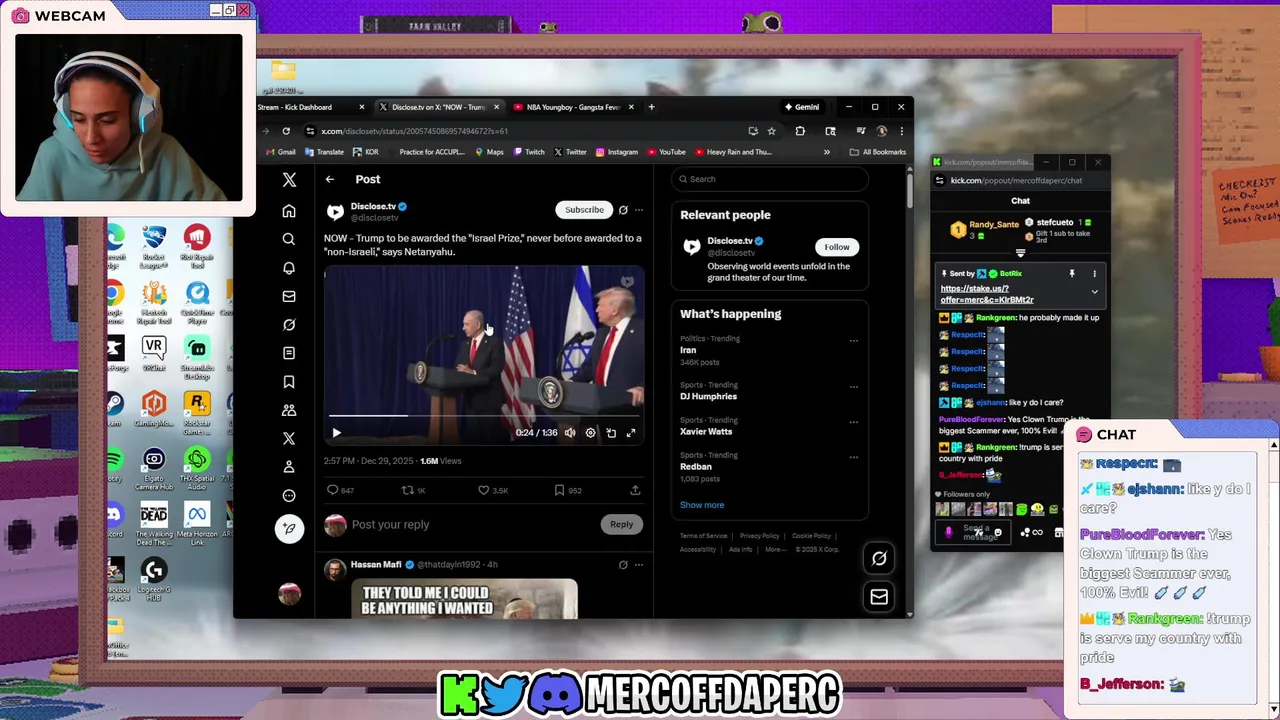The width and height of the screenshot is (1280, 720).
Task: Click Chrome extensions puzzle icon
Action: (800, 131)
